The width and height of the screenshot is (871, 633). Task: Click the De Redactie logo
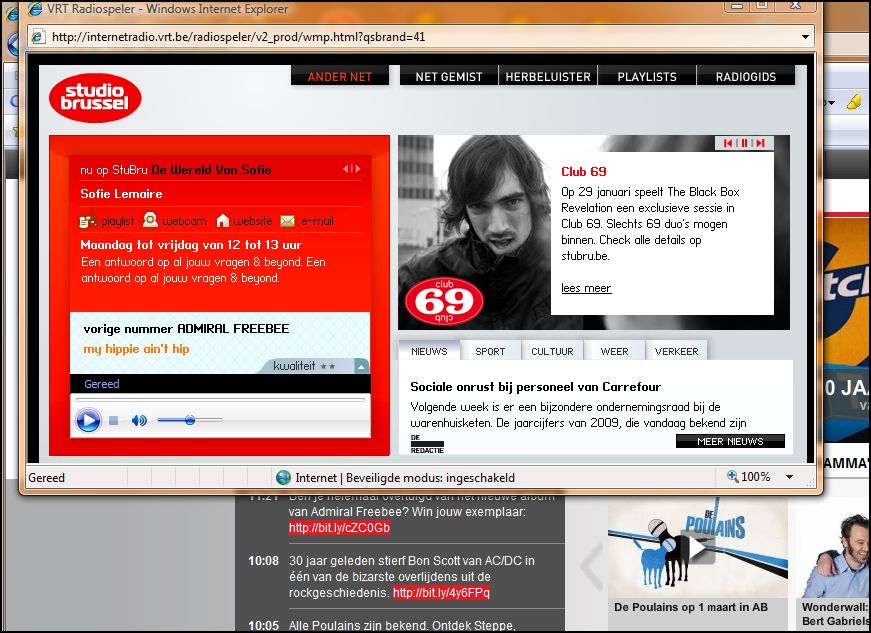(x=427, y=444)
